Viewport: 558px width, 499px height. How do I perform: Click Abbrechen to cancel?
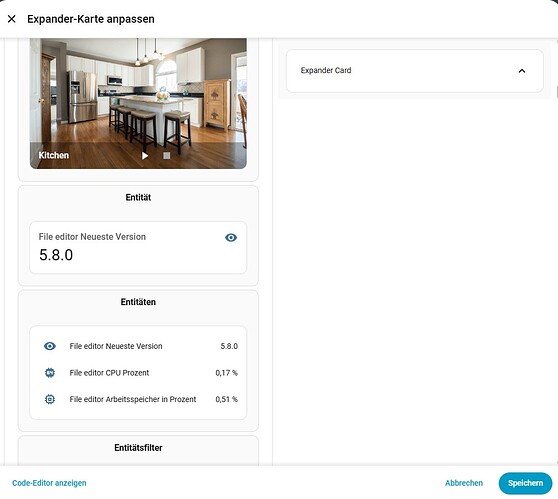click(464, 483)
